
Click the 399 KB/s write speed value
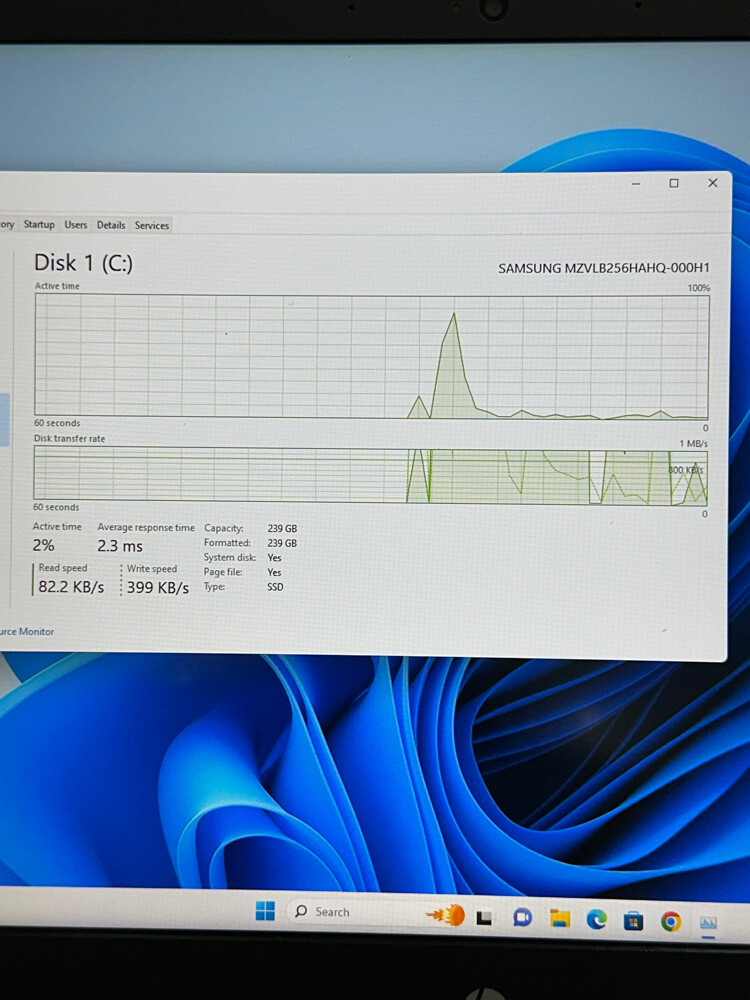click(x=158, y=587)
